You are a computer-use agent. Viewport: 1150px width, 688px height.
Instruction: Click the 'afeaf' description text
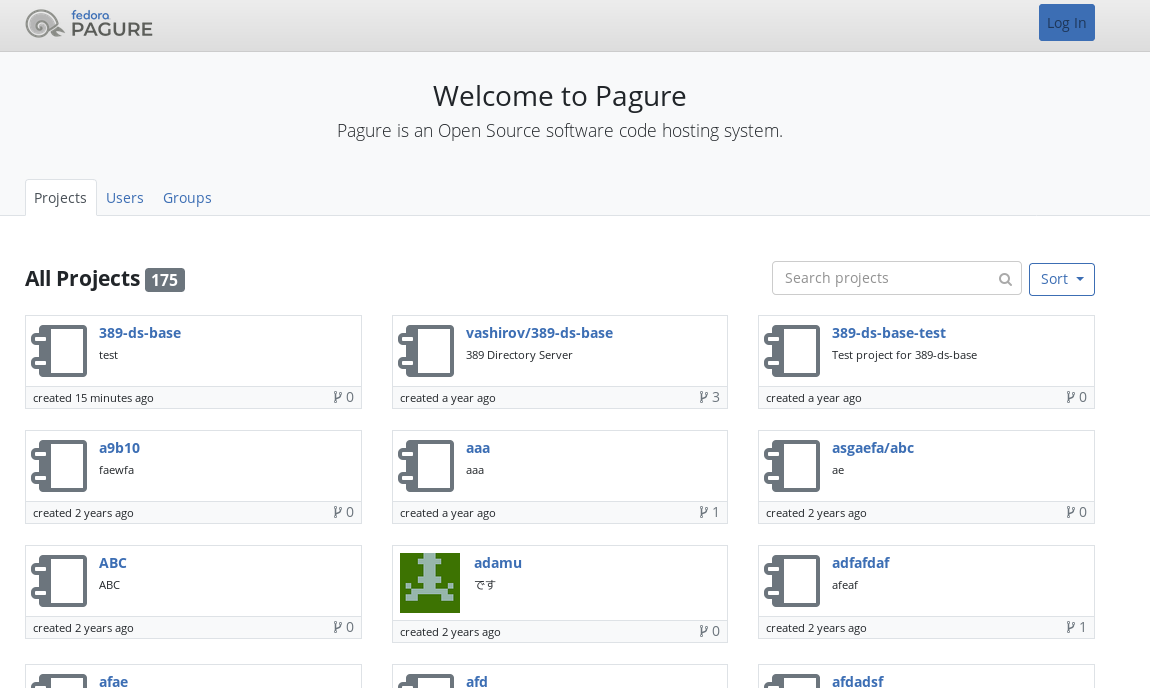(845, 585)
